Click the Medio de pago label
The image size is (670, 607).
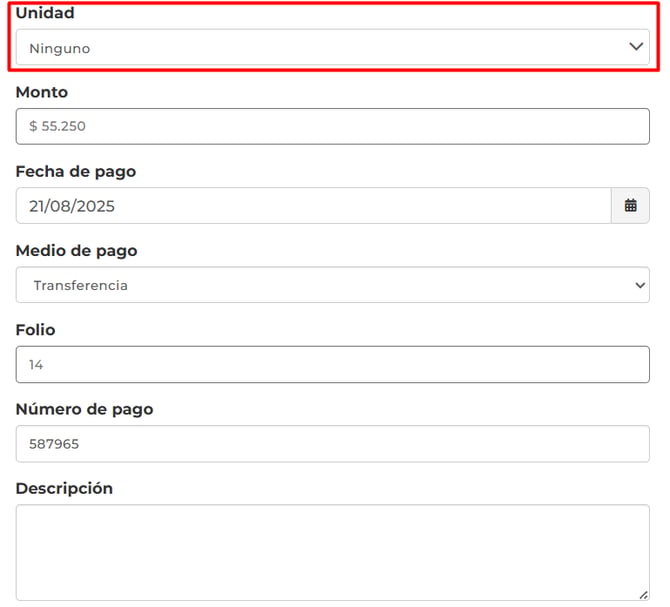[77, 250]
